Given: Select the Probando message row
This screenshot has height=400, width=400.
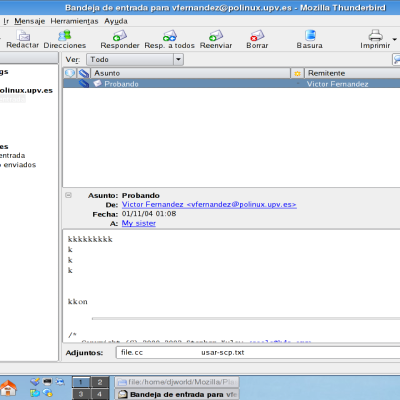Looking at the screenshot, I should click(x=232, y=84).
